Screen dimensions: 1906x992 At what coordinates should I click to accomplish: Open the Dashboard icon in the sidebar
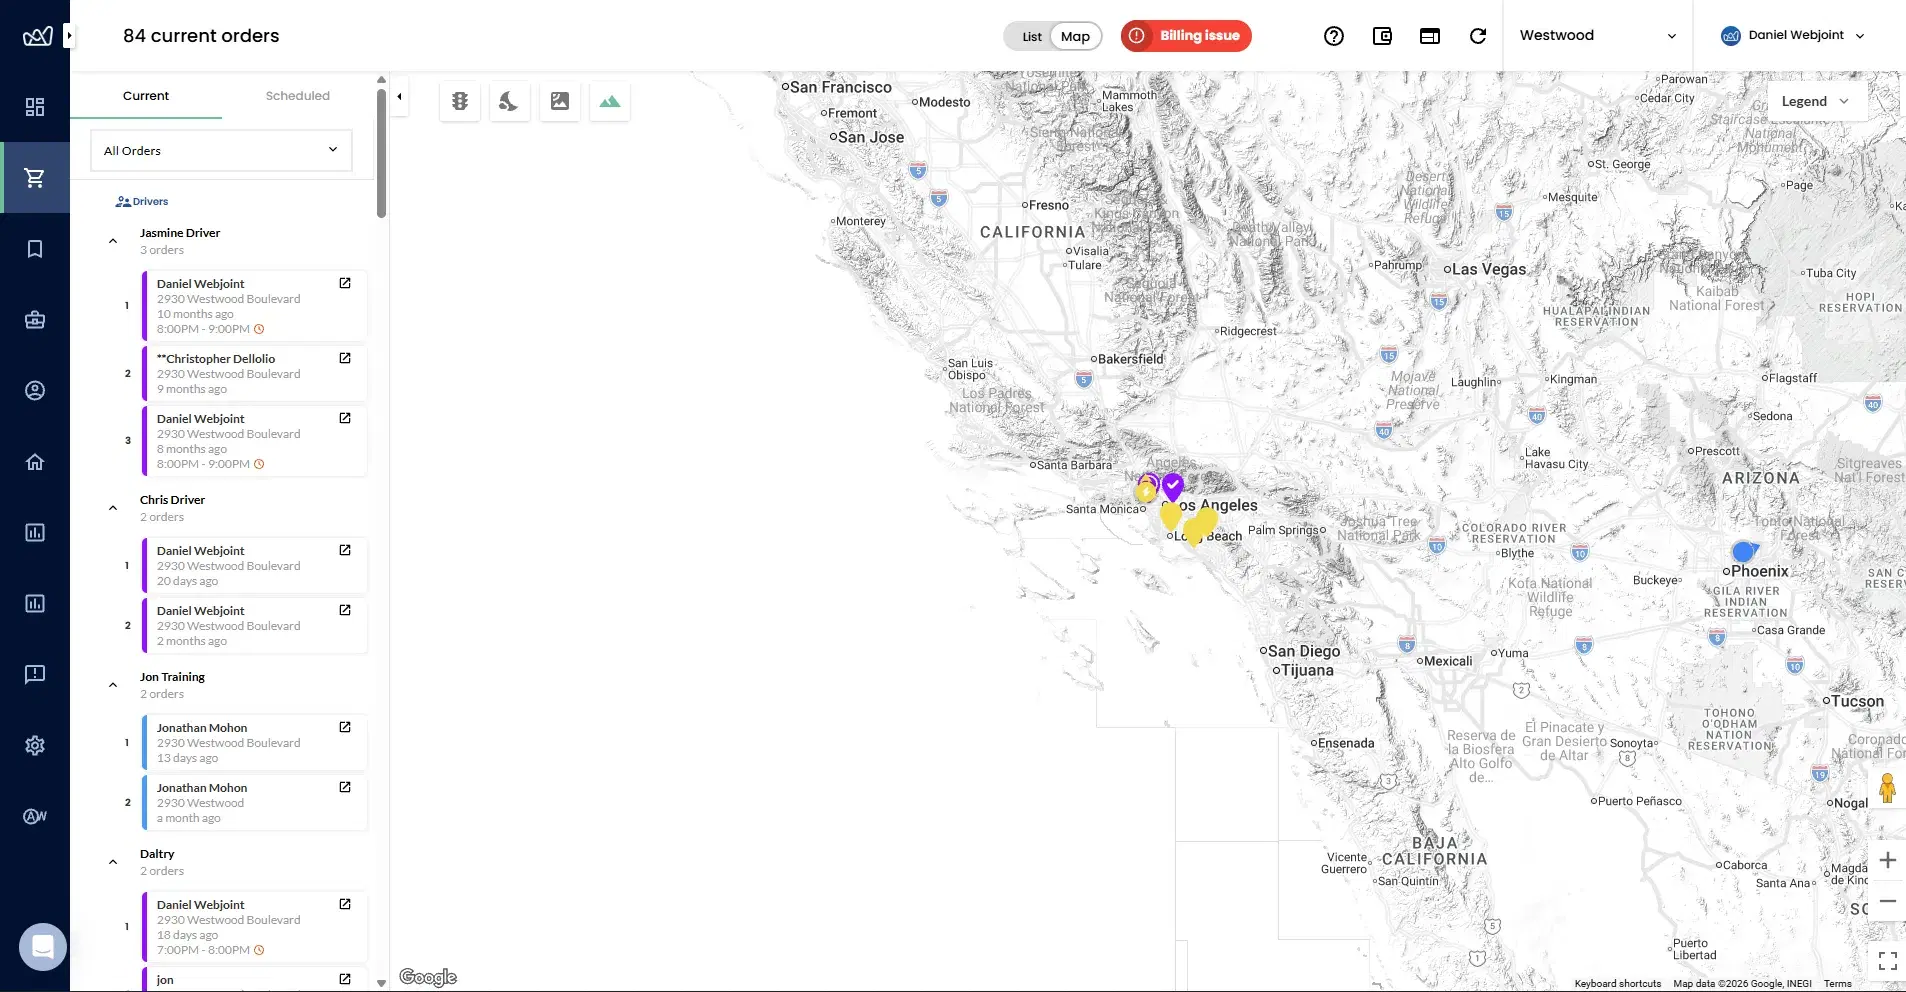point(36,105)
